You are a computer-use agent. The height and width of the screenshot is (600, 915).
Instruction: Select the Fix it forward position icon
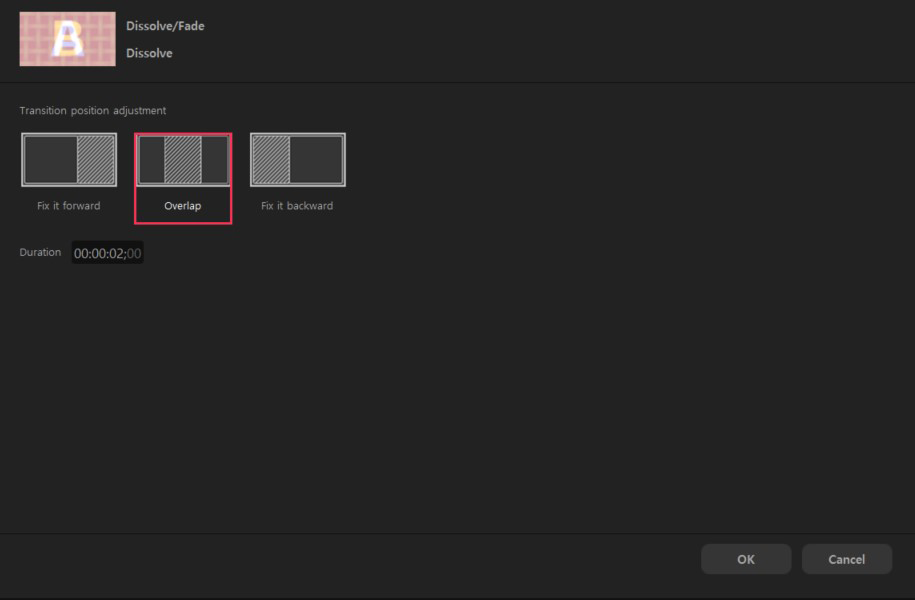point(69,160)
